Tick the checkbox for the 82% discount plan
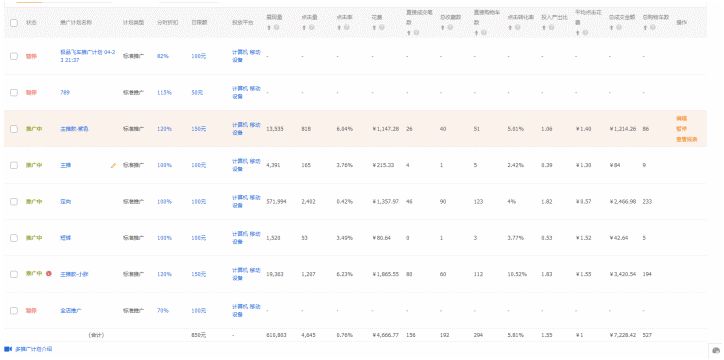The image size is (724, 360). point(14,56)
